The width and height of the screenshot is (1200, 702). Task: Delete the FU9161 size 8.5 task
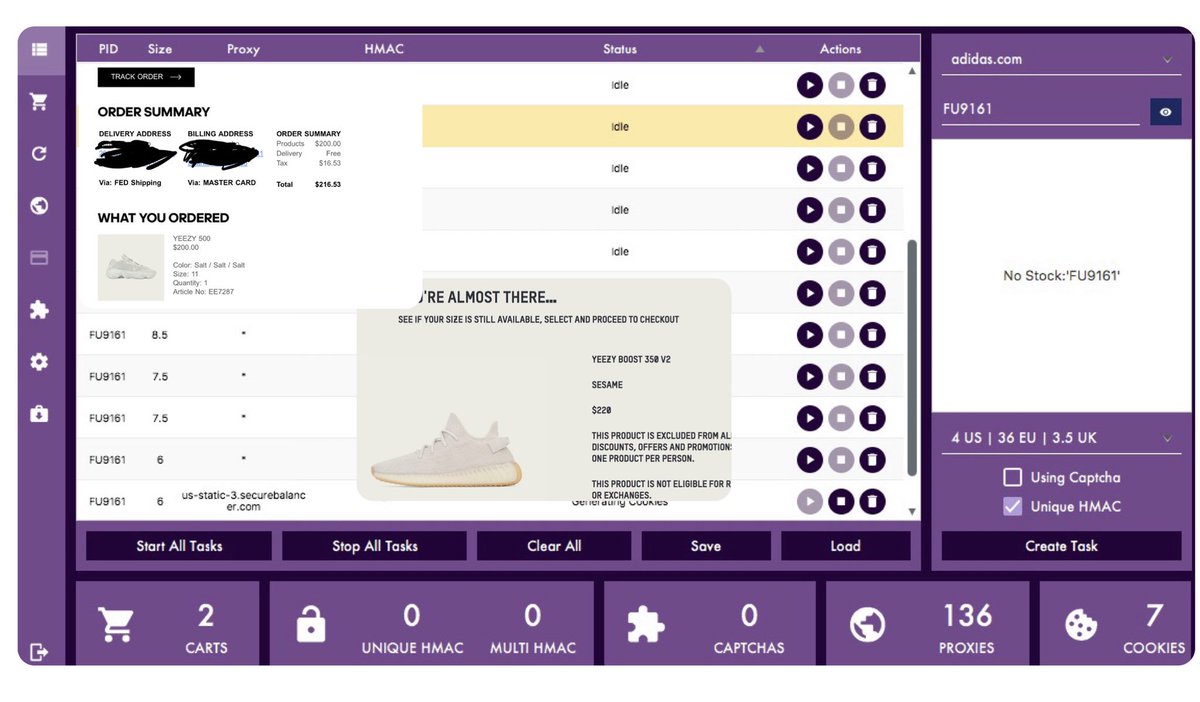click(872, 335)
